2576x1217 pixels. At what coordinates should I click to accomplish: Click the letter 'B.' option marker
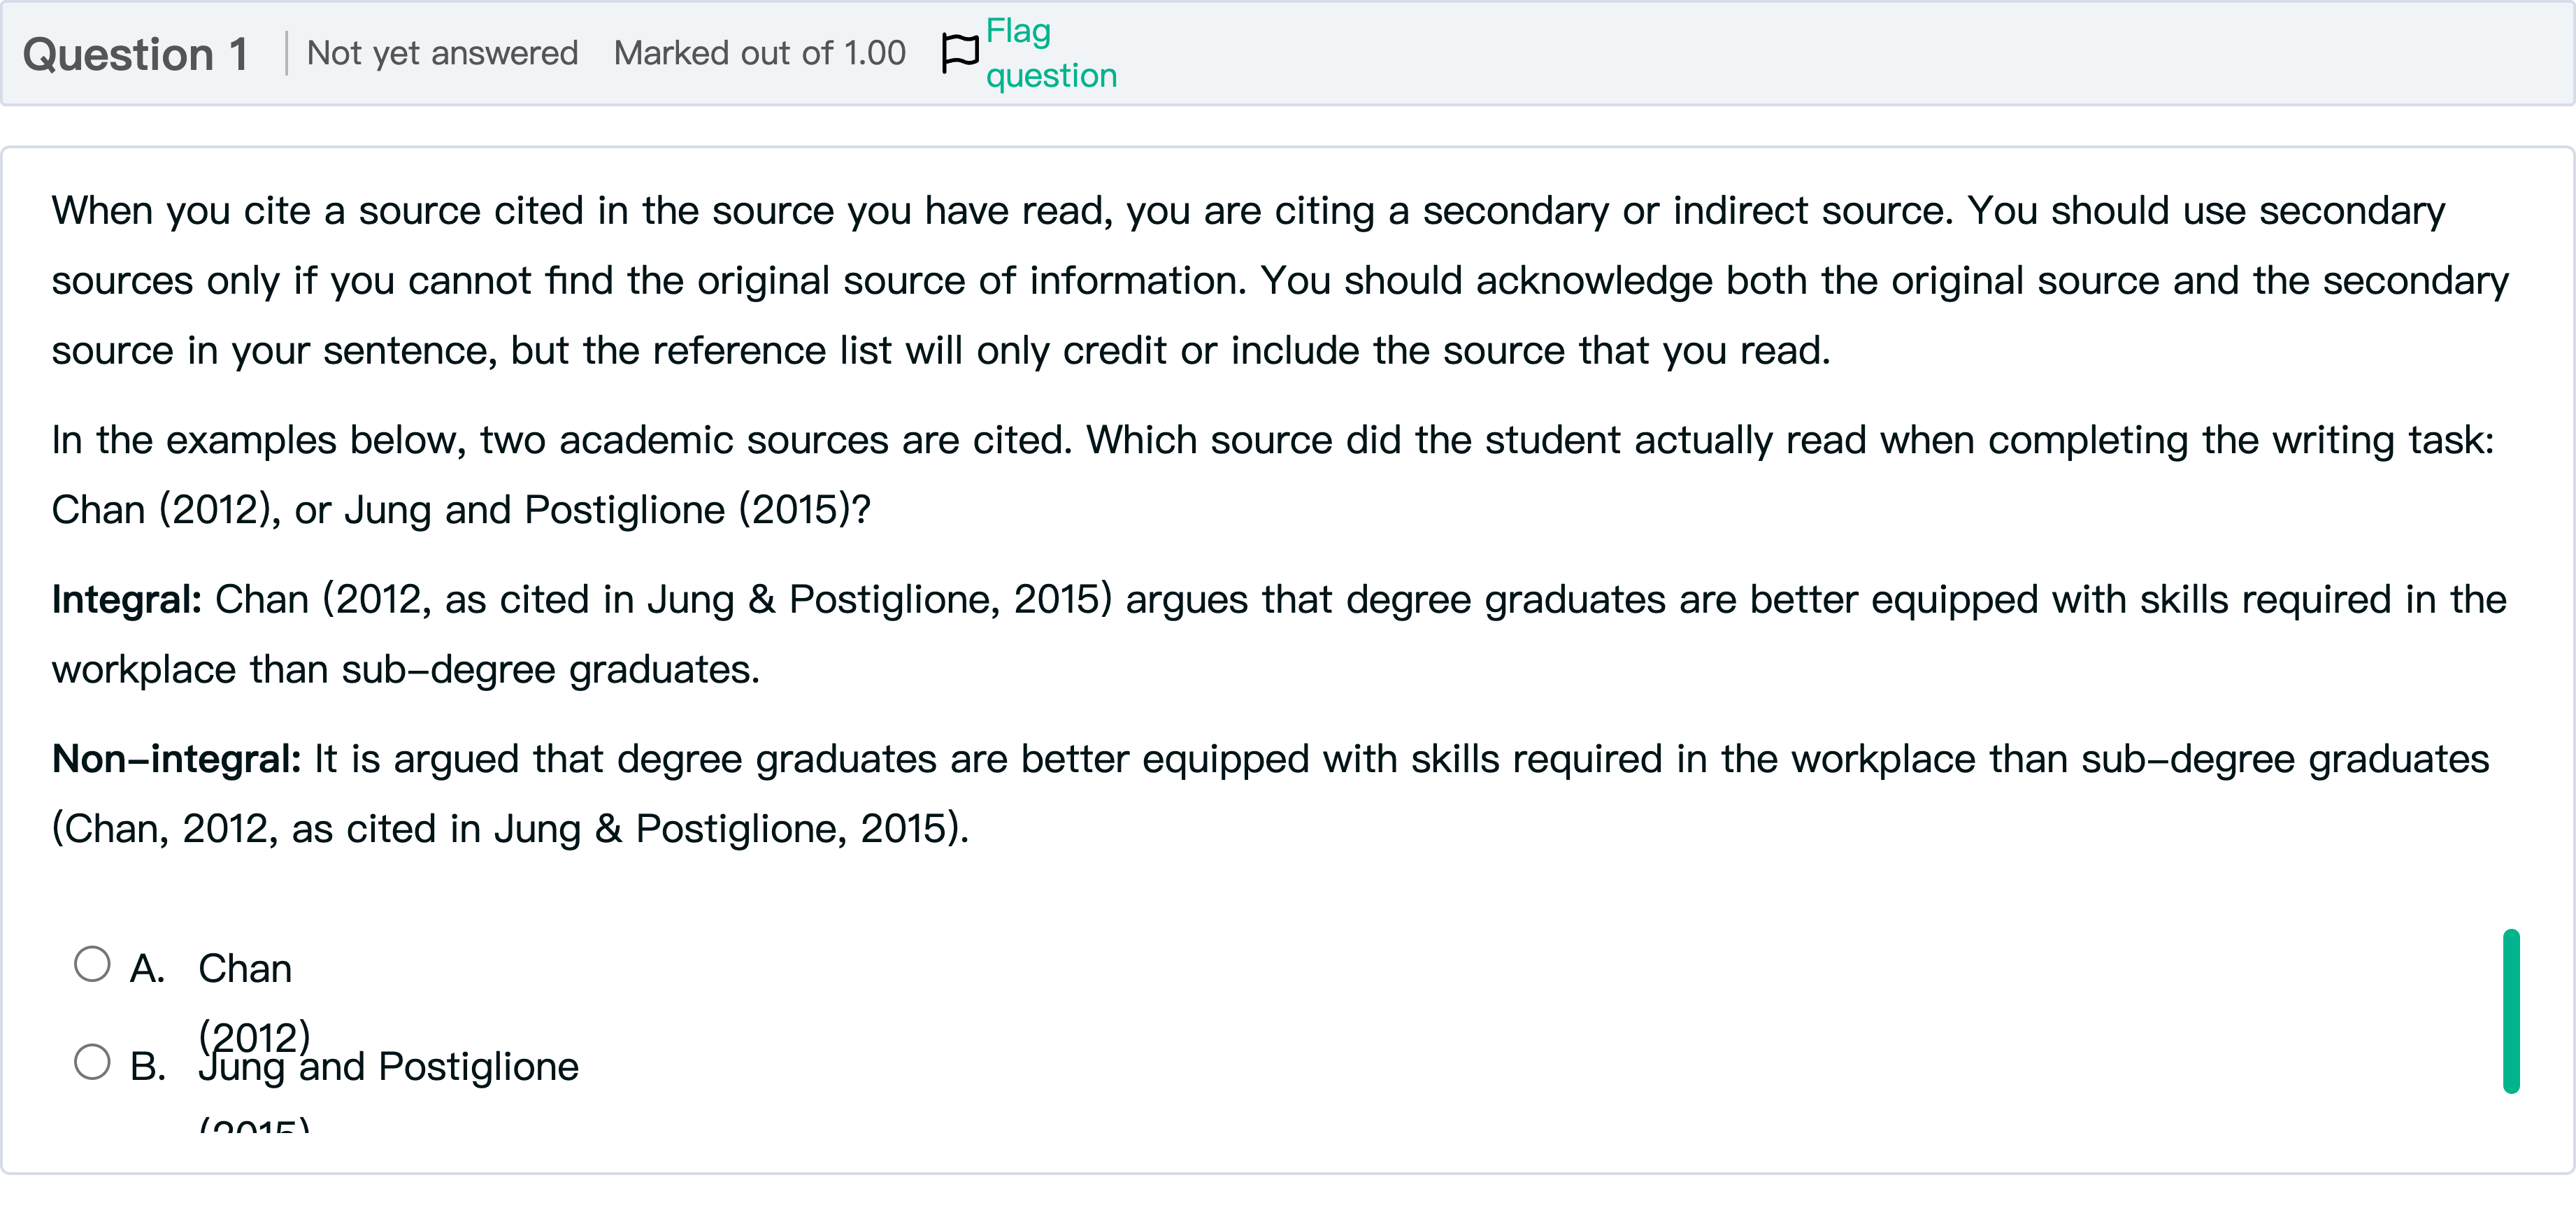tap(147, 1067)
